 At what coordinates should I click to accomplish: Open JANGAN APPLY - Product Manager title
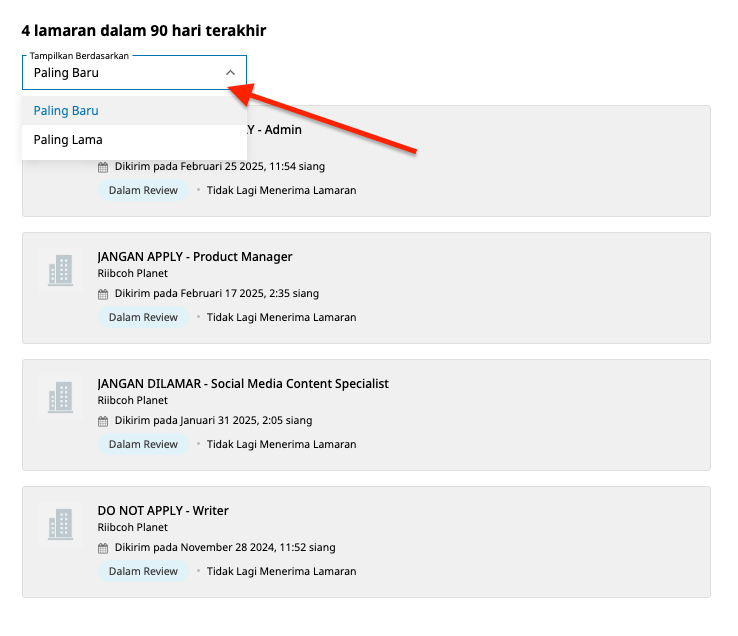[195, 257]
